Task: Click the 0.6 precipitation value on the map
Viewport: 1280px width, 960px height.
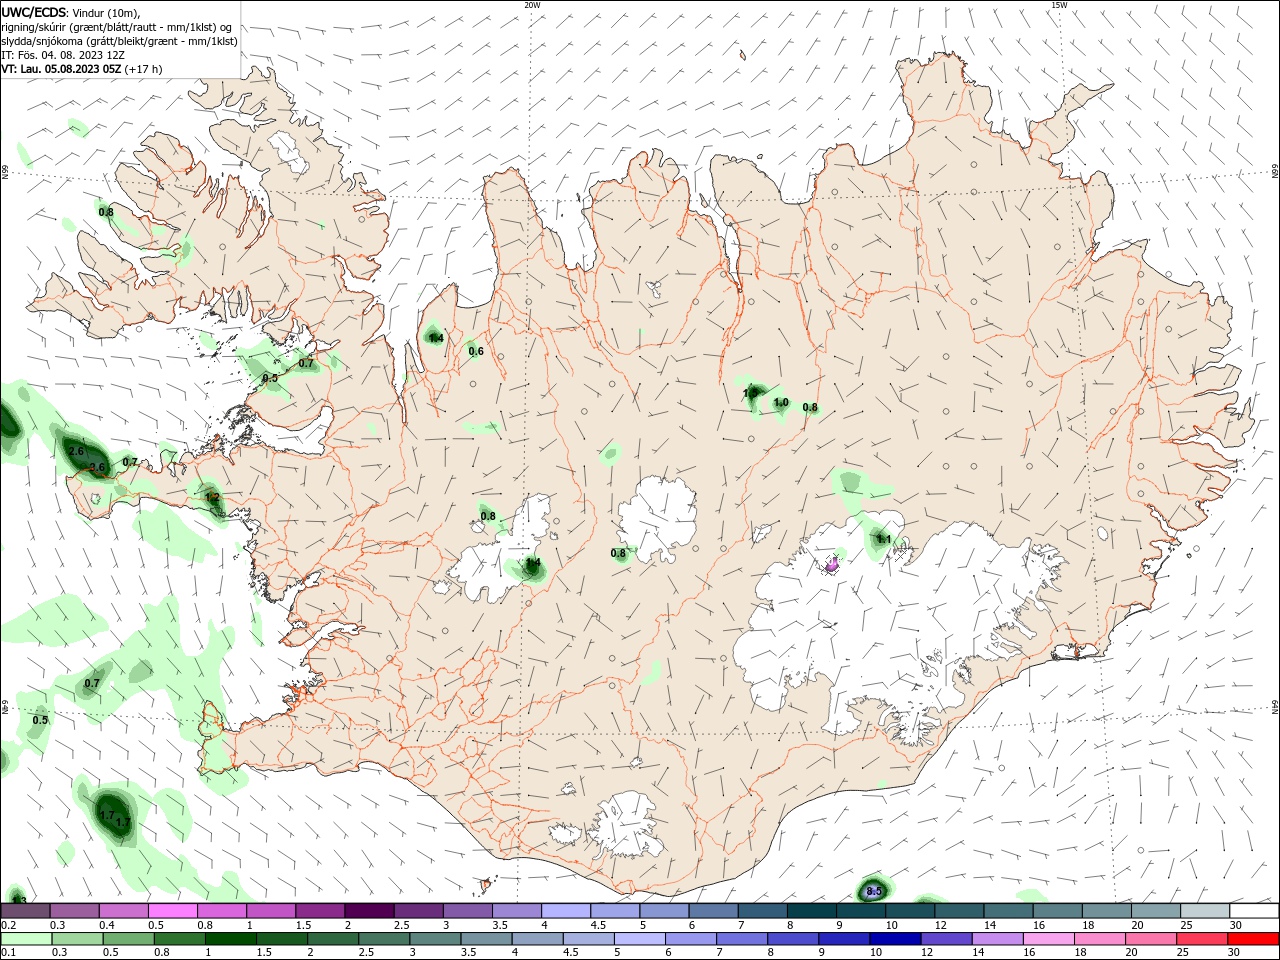Action: click(476, 351)
